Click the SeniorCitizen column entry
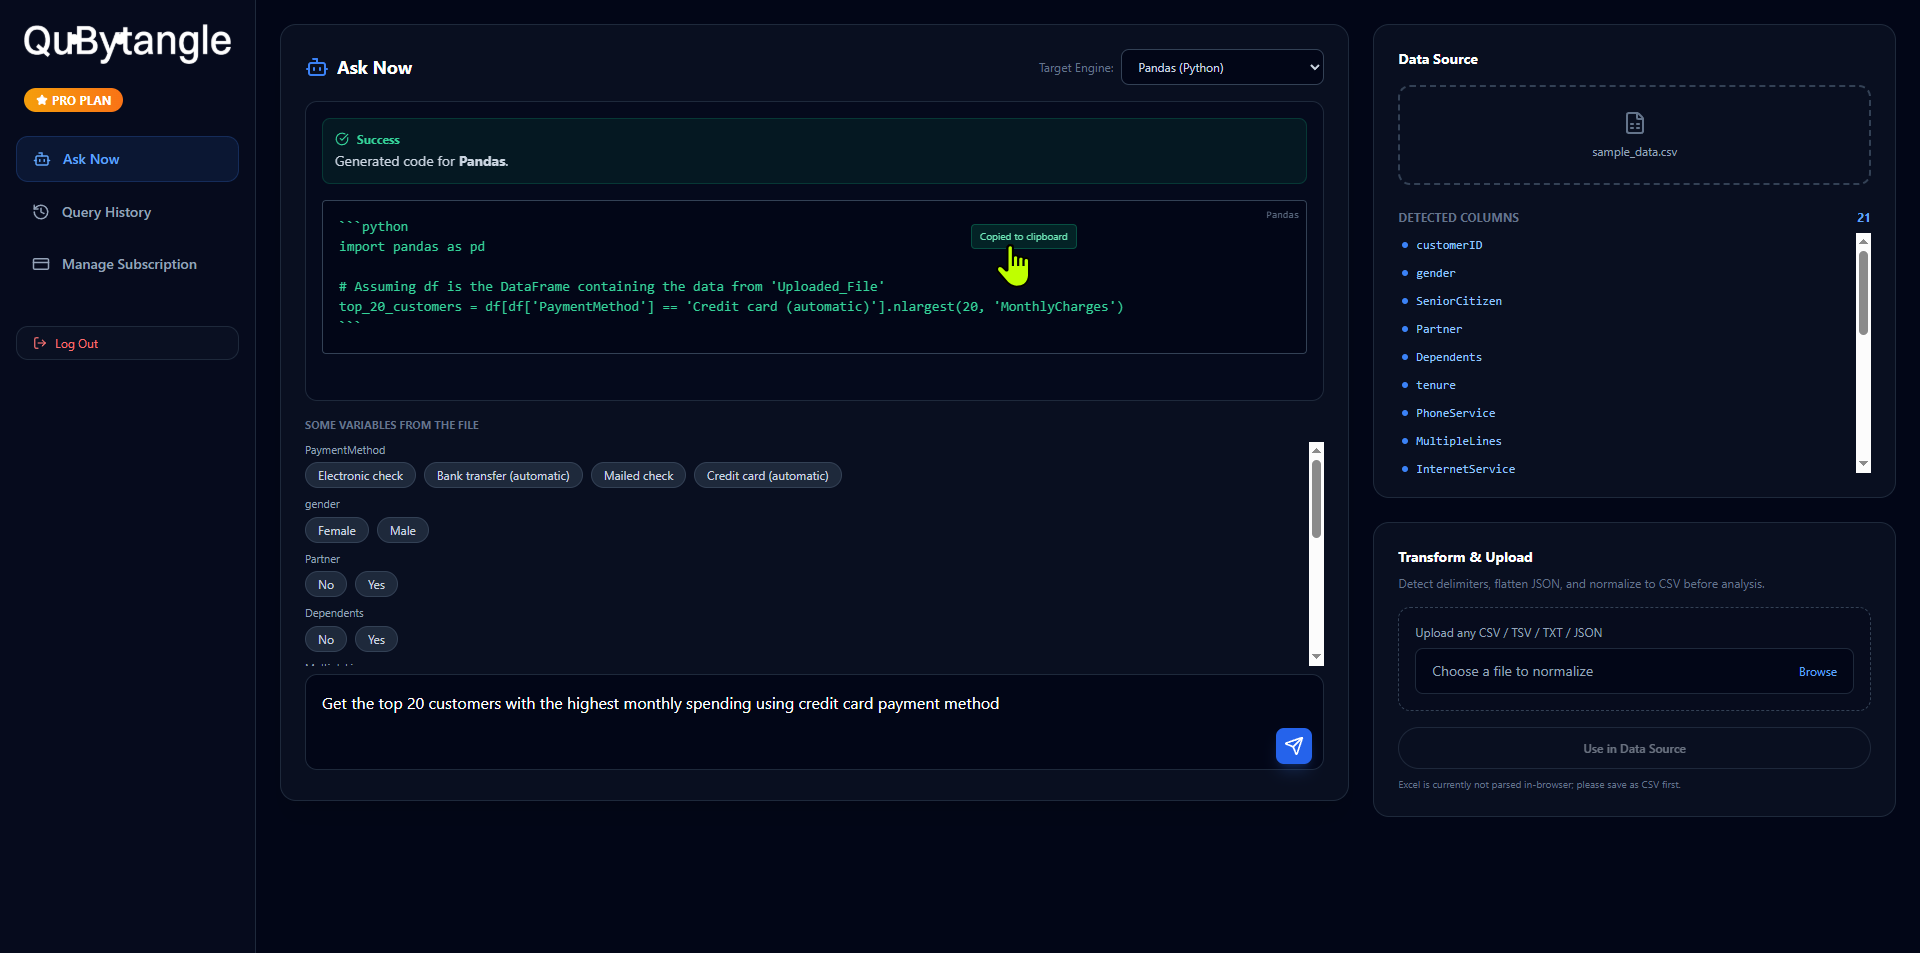The width and height of the screenshot is (1920, 953). click(x=1458, y=301)
